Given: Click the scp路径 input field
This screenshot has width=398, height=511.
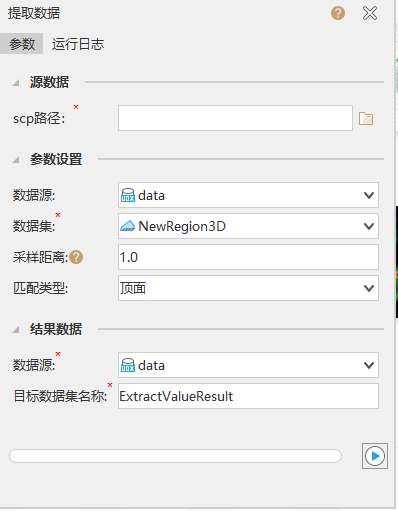Looking at the screenshot, I should click(235, 118).
